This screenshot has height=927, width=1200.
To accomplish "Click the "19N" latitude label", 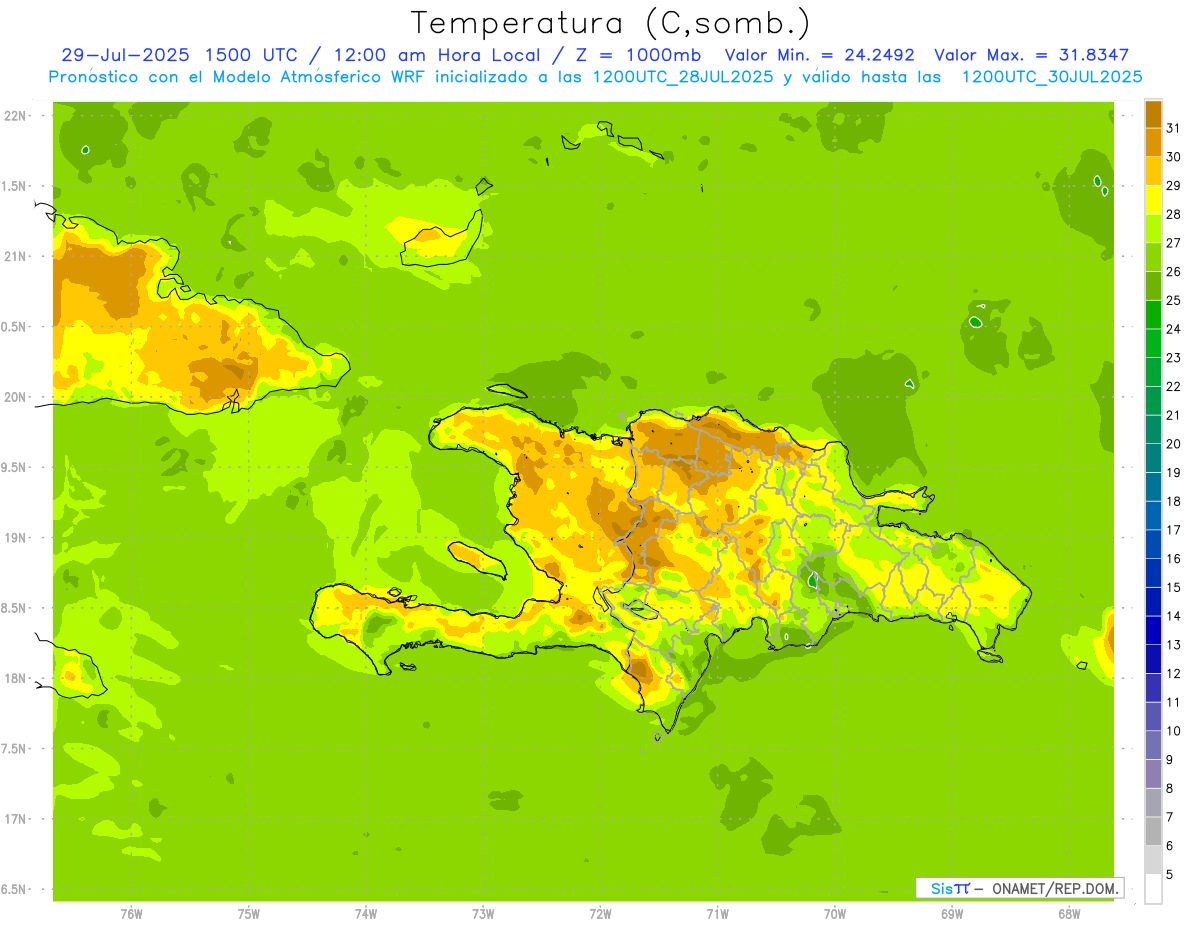I will coord(16,538).
